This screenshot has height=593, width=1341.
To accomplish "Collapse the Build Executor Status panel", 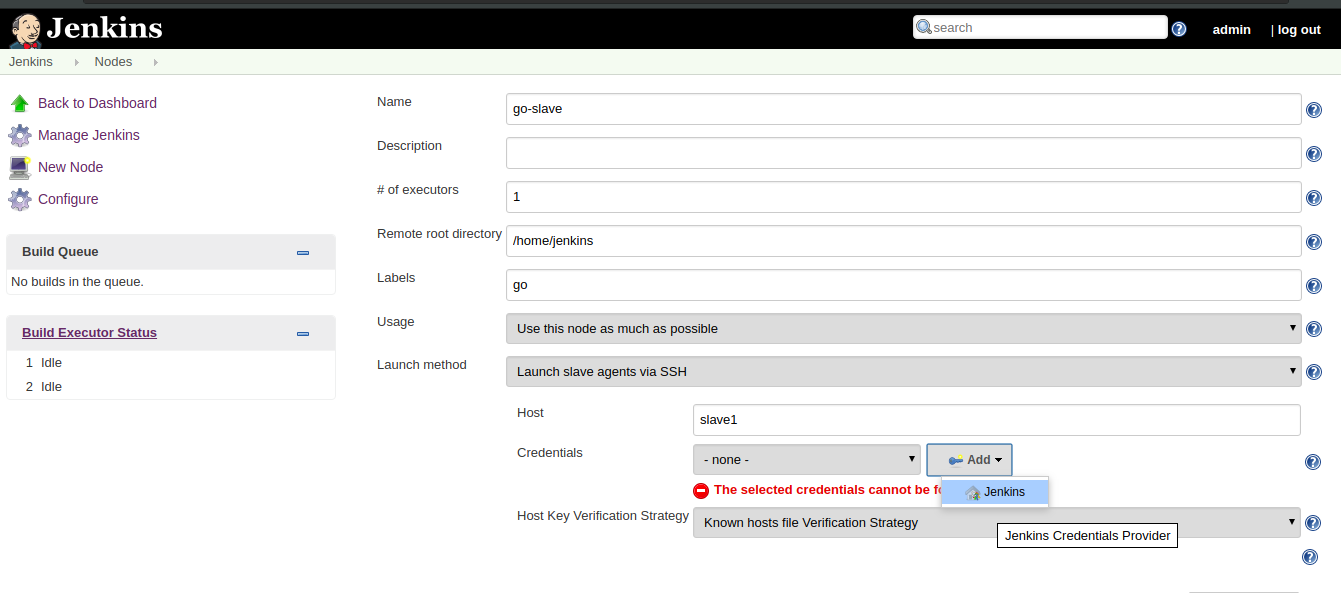I will click(x=303, y=334).
